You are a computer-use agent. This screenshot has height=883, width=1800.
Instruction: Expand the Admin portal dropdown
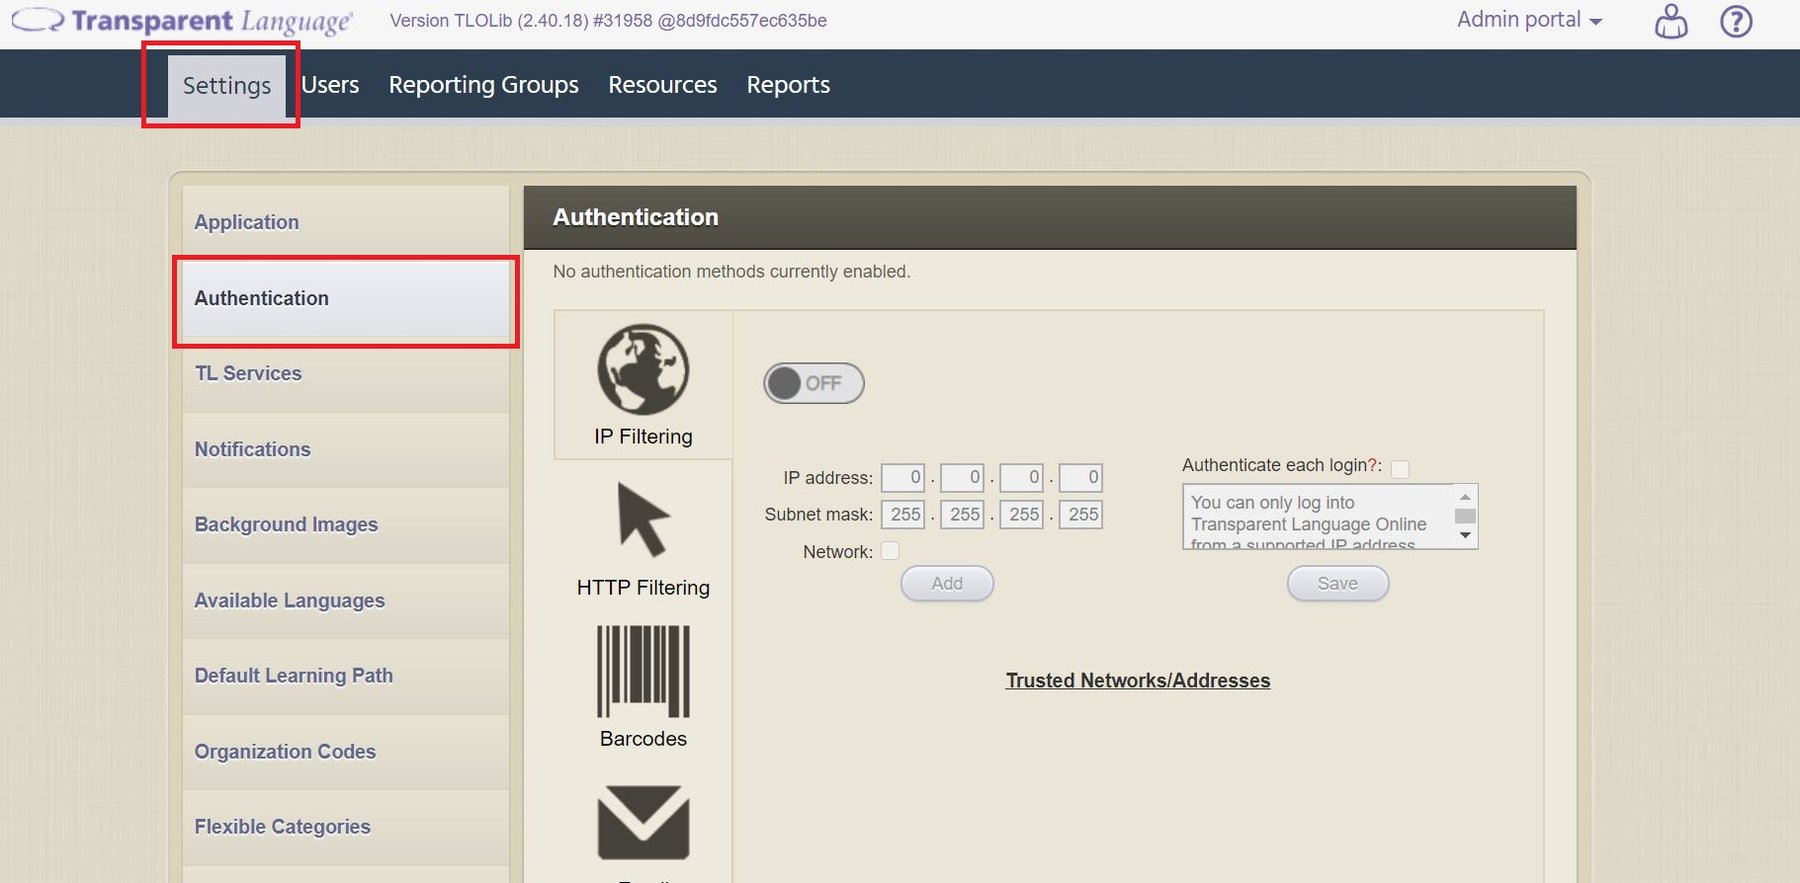[1529, 20]
